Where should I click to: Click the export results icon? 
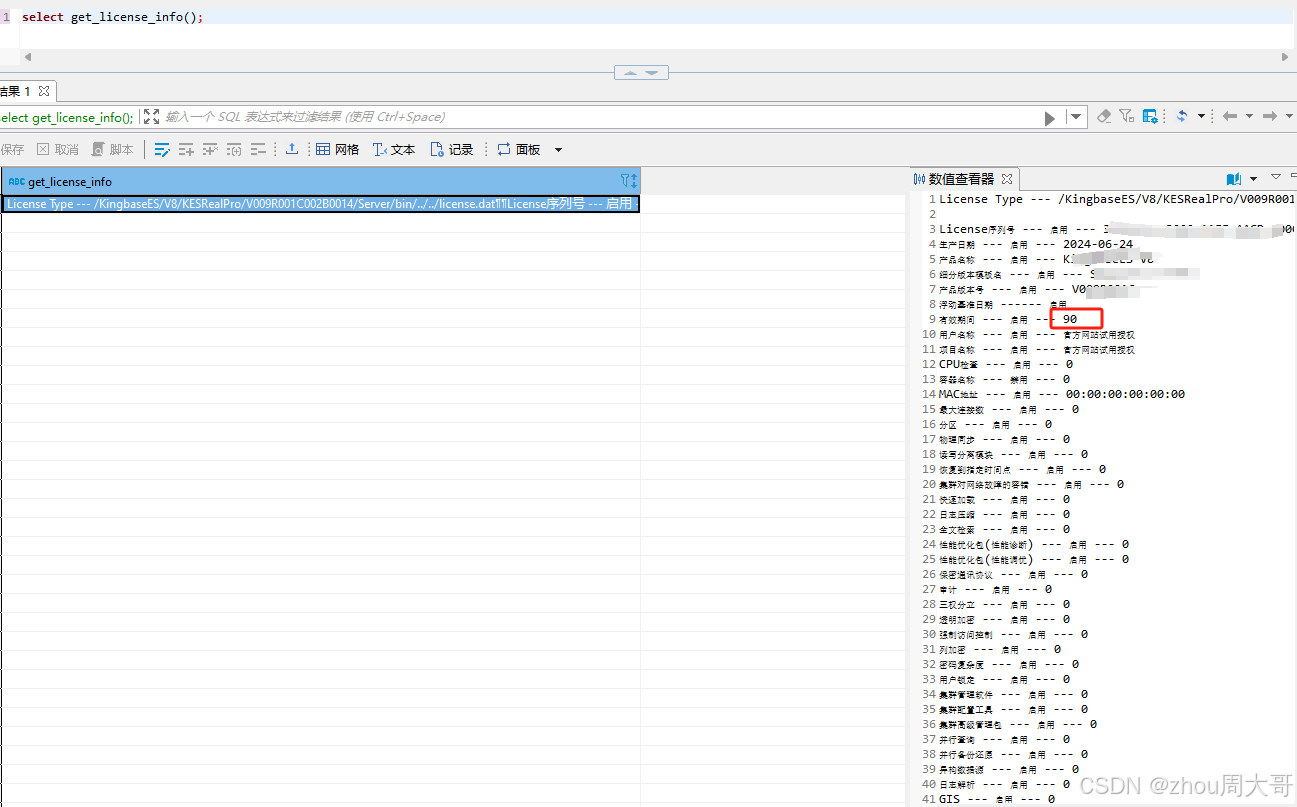(x=292, y=150)
